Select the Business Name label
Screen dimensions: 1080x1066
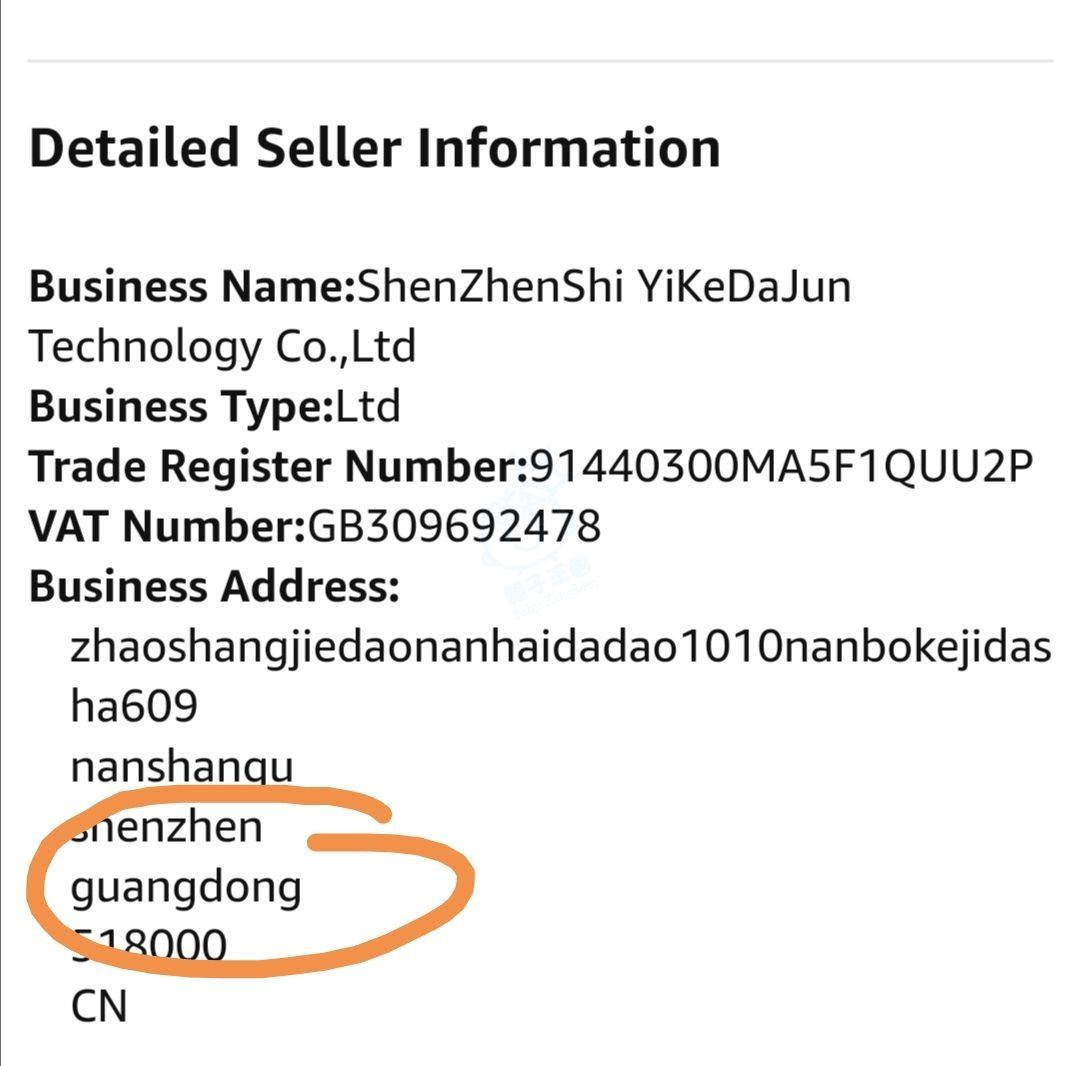pyautogui.click(x=192, y=287)
